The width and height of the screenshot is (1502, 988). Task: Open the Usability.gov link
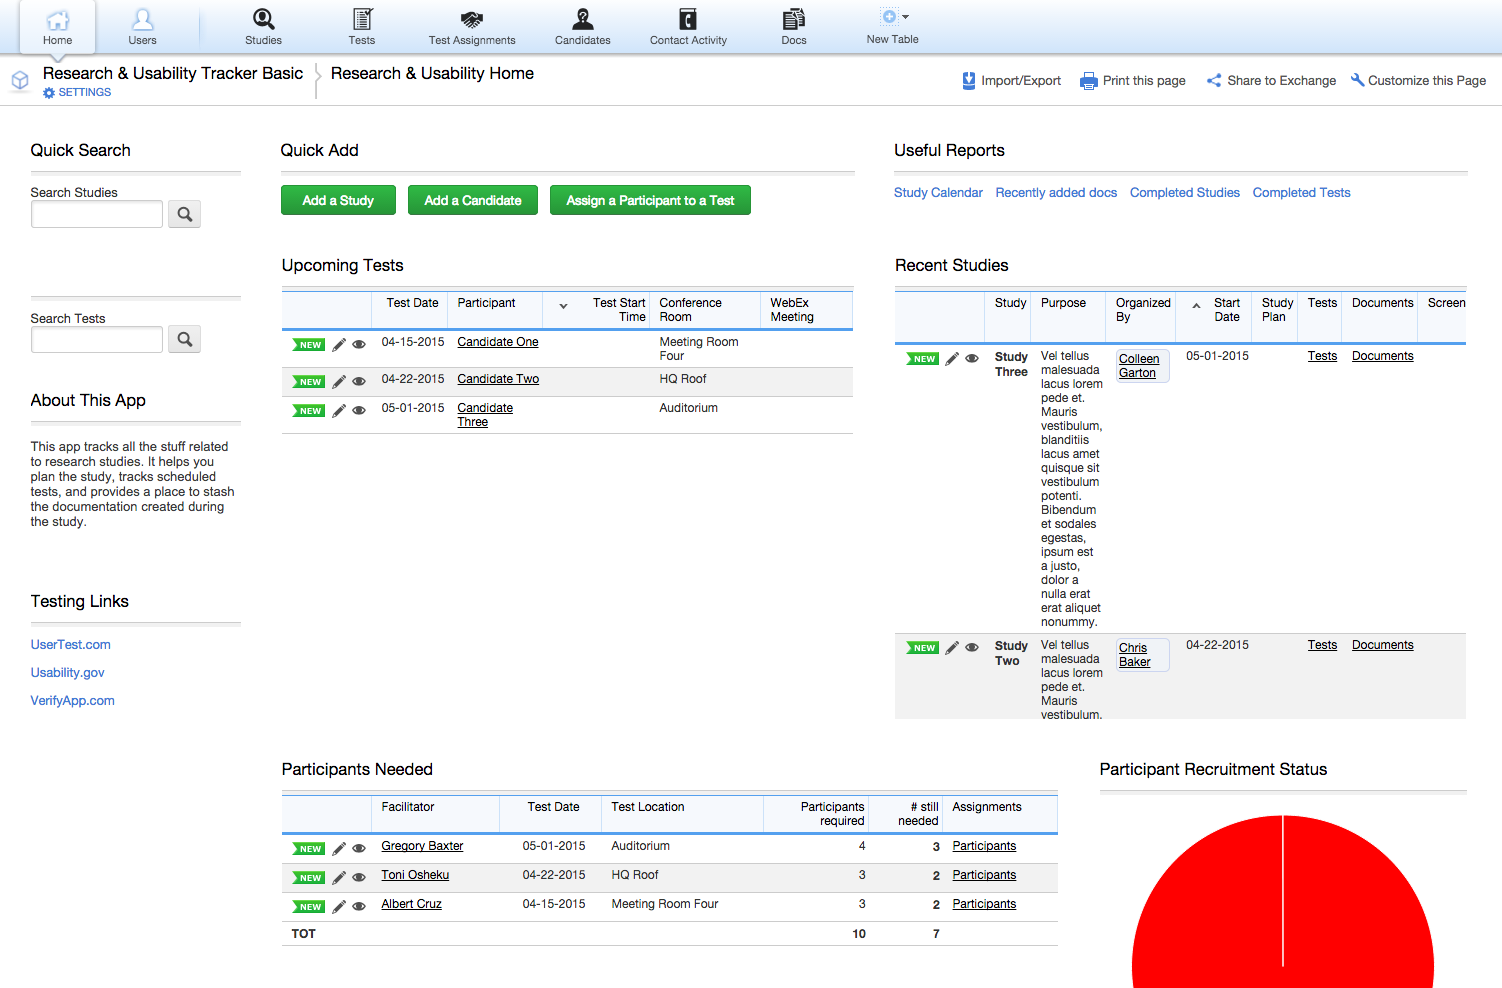pos(67,673)
